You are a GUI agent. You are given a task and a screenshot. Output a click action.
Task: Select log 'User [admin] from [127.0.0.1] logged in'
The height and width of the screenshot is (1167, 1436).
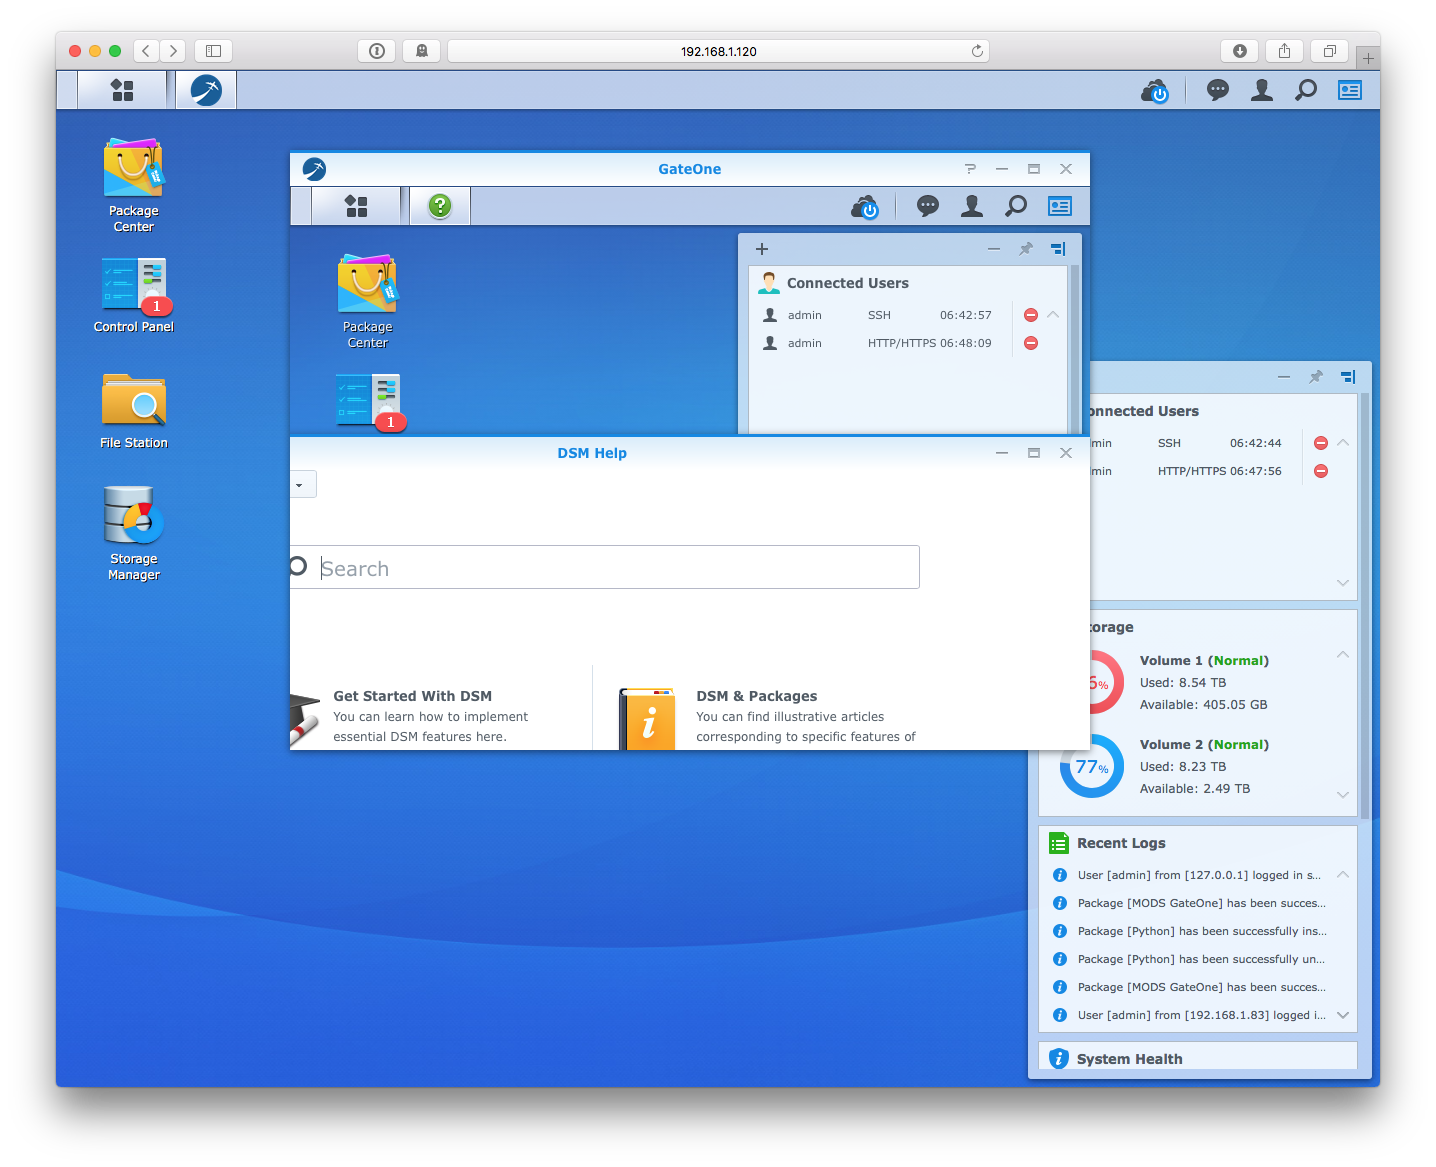(x=1199, y=875)
